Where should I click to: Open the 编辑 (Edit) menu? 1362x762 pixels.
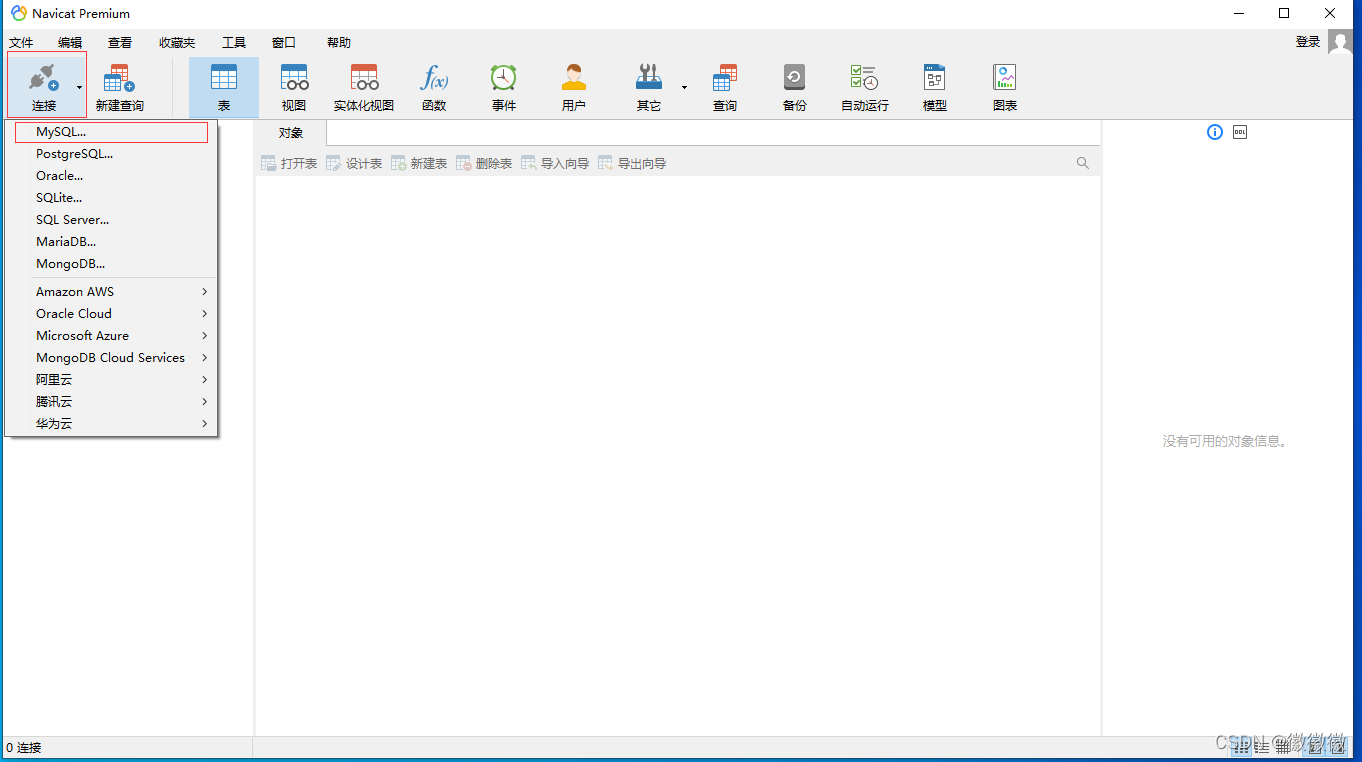pyautogui.click(x=70, y=43)
